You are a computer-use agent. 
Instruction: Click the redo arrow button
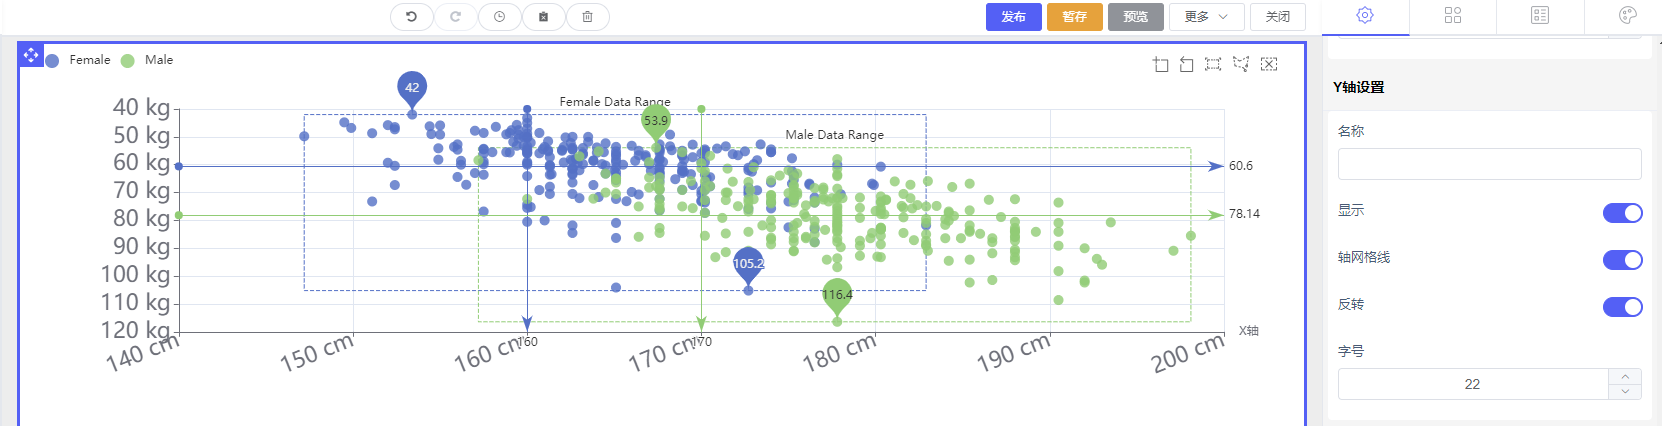455,16
